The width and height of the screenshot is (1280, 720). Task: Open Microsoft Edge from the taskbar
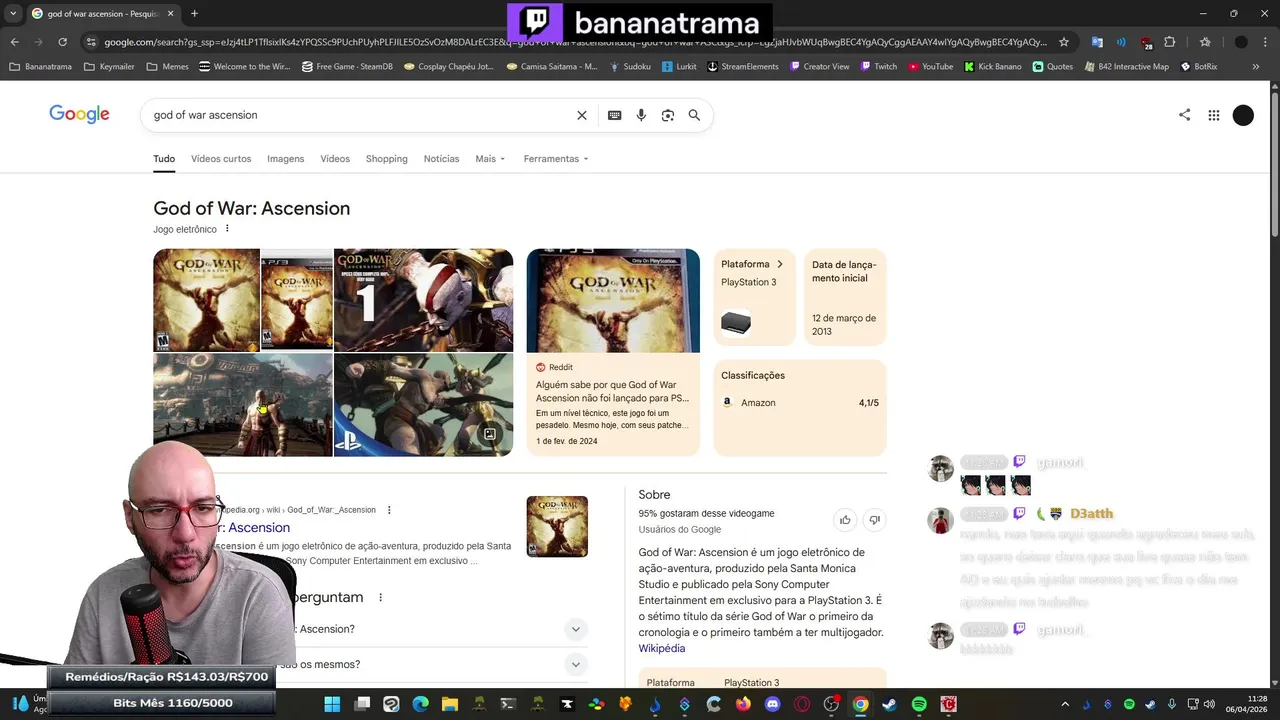tap(420, 704)
